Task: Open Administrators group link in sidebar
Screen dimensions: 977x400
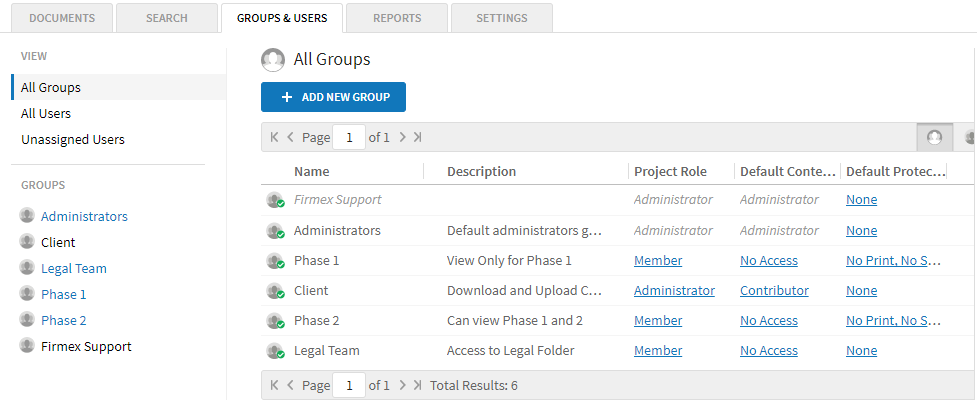Action: pos(84,216)
